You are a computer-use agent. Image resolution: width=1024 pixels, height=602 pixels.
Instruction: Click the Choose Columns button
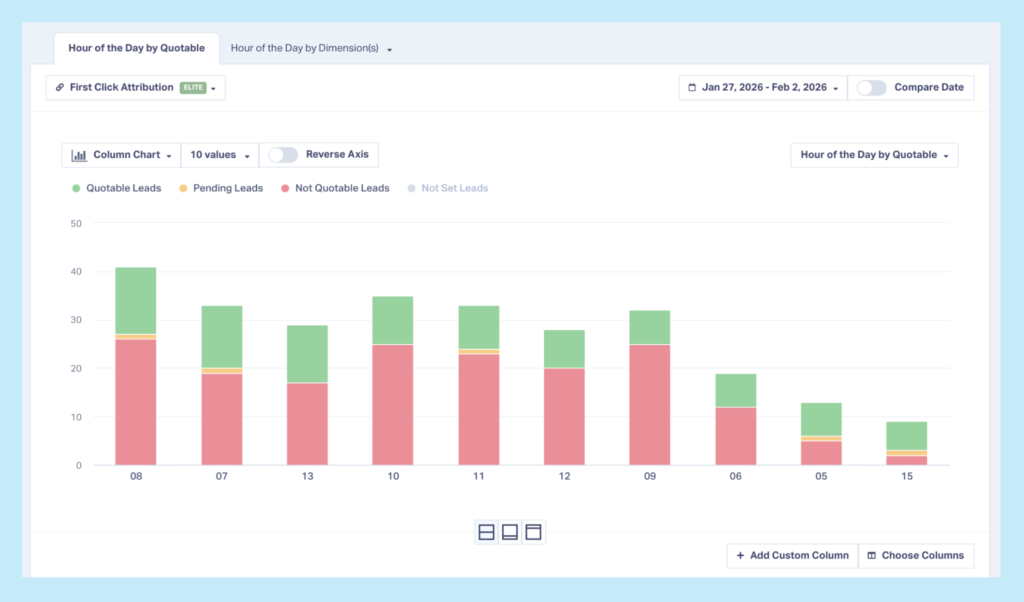point(916,555)
